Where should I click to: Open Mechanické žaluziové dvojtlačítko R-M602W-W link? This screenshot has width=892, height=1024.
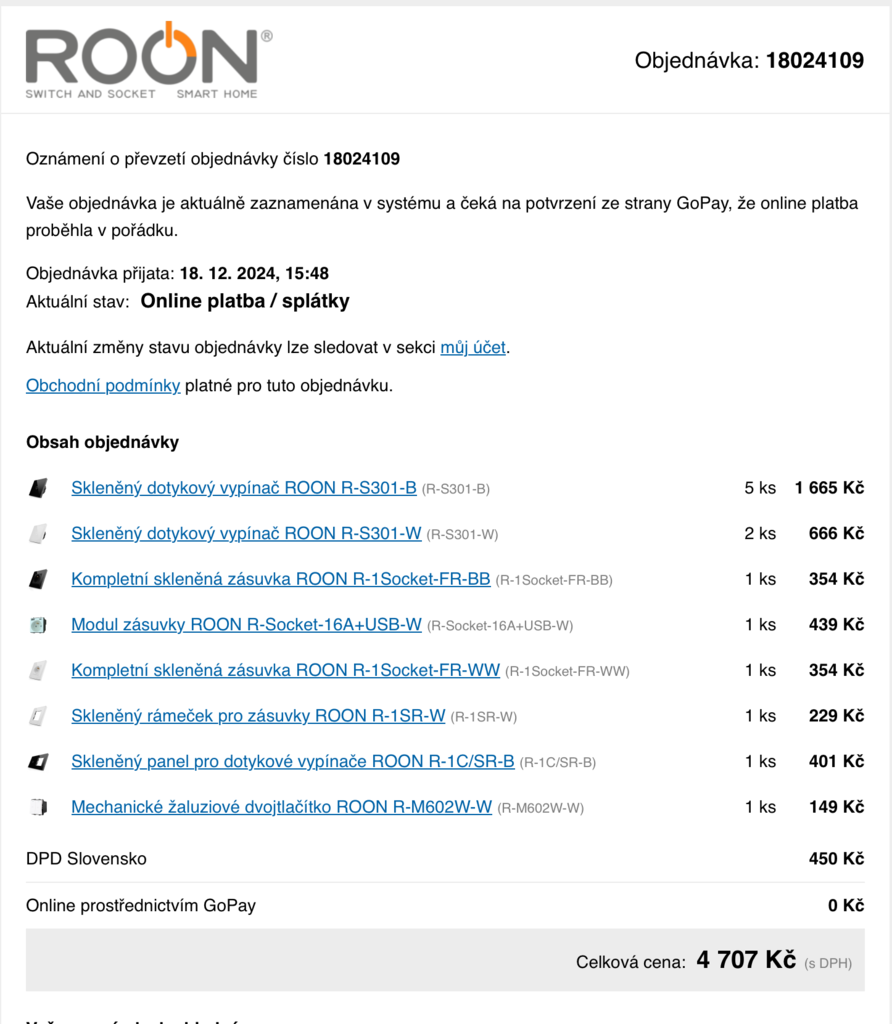tap(281, 807)
